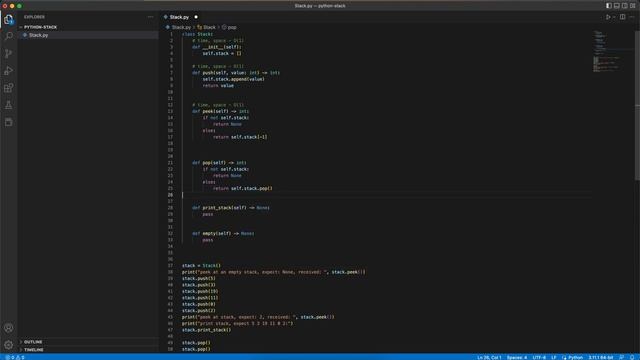Open the Customize Layout icon
This screenshot has width=640, height=360.
[633, 6]
